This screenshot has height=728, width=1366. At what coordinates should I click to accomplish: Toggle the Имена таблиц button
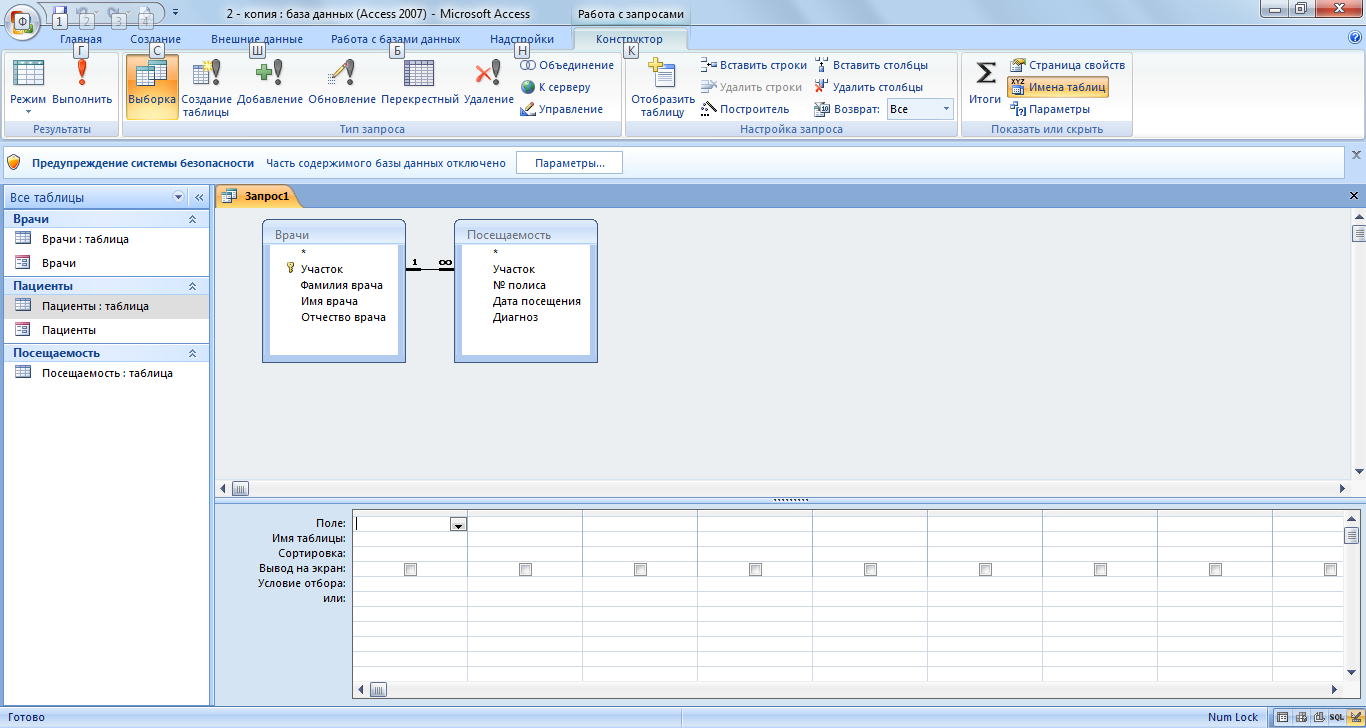point(1058,87)
